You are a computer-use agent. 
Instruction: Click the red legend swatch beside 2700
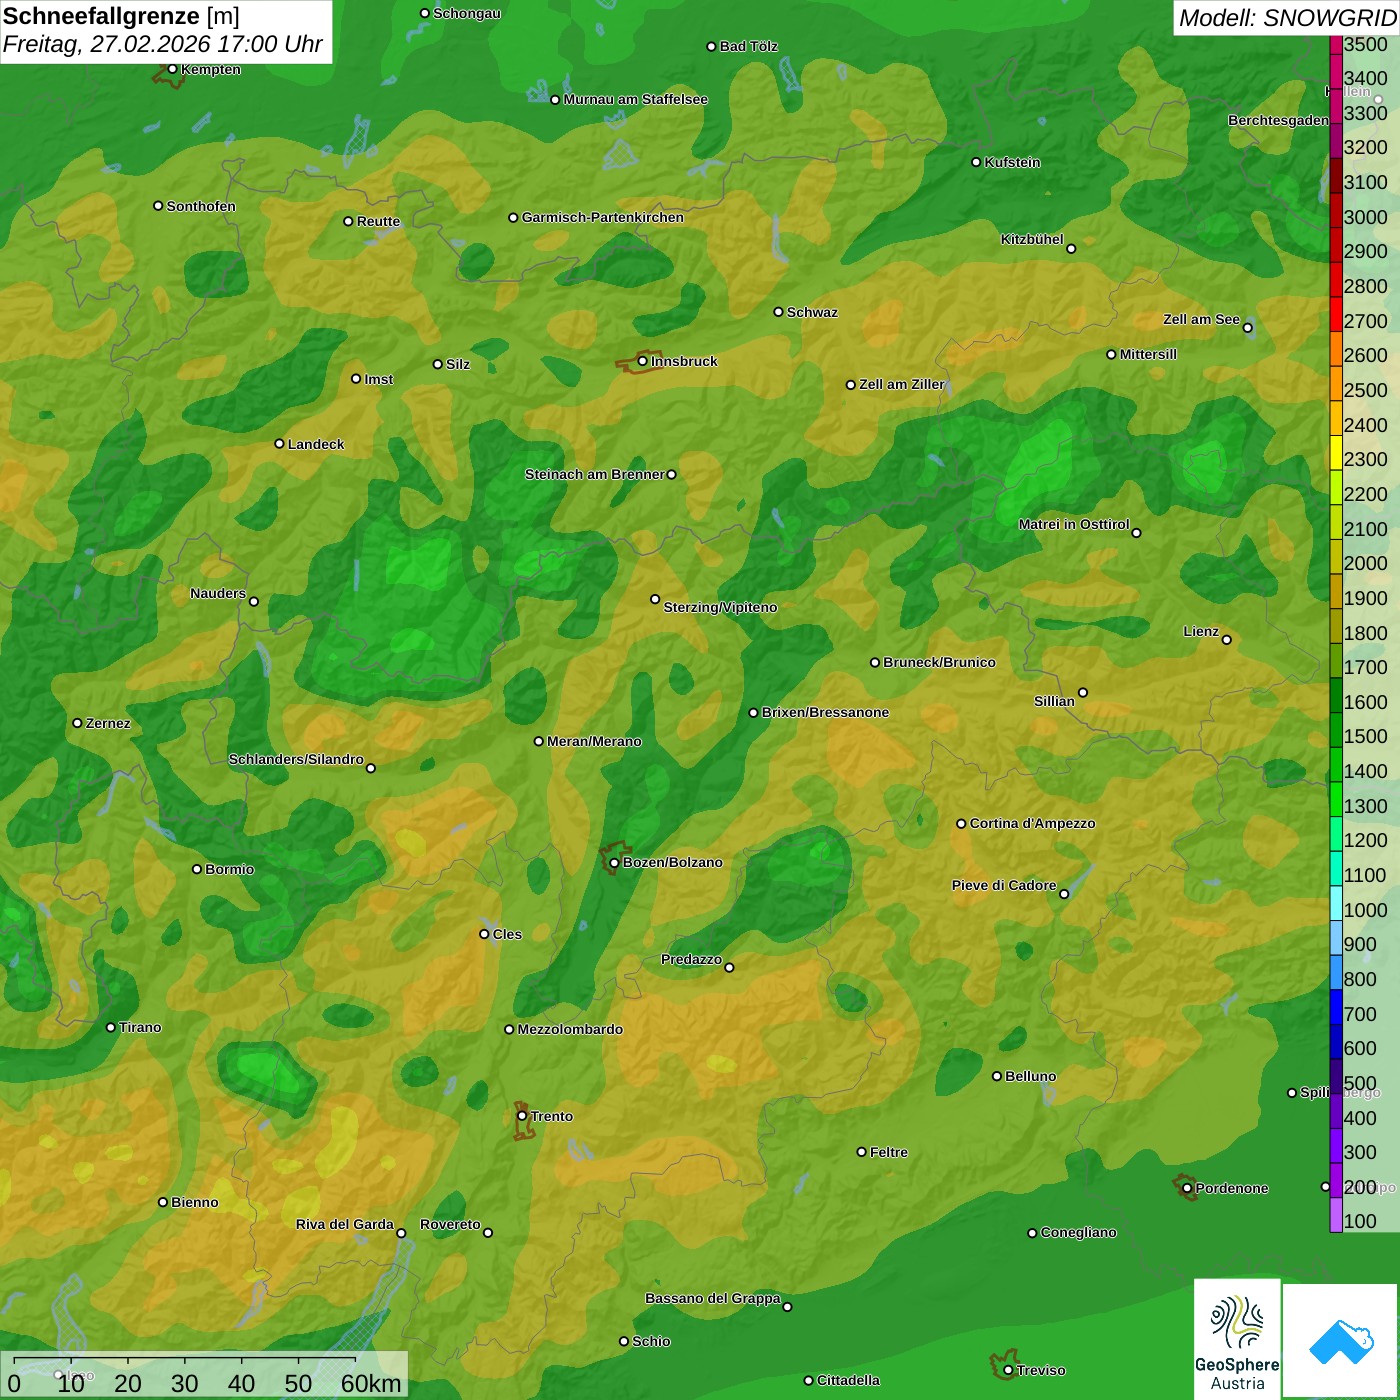tap(1336, 314)
